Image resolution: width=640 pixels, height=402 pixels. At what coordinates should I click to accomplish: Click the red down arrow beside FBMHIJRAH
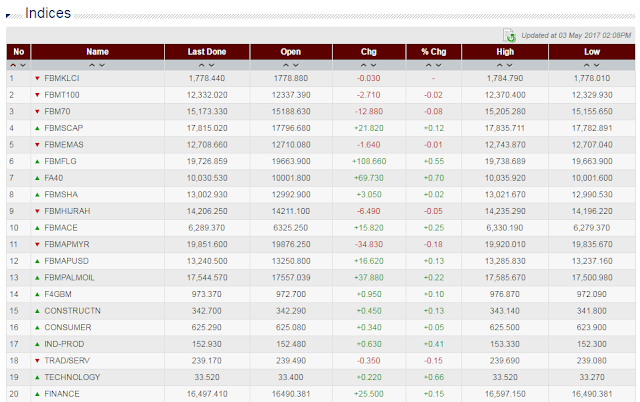(37, 211)
